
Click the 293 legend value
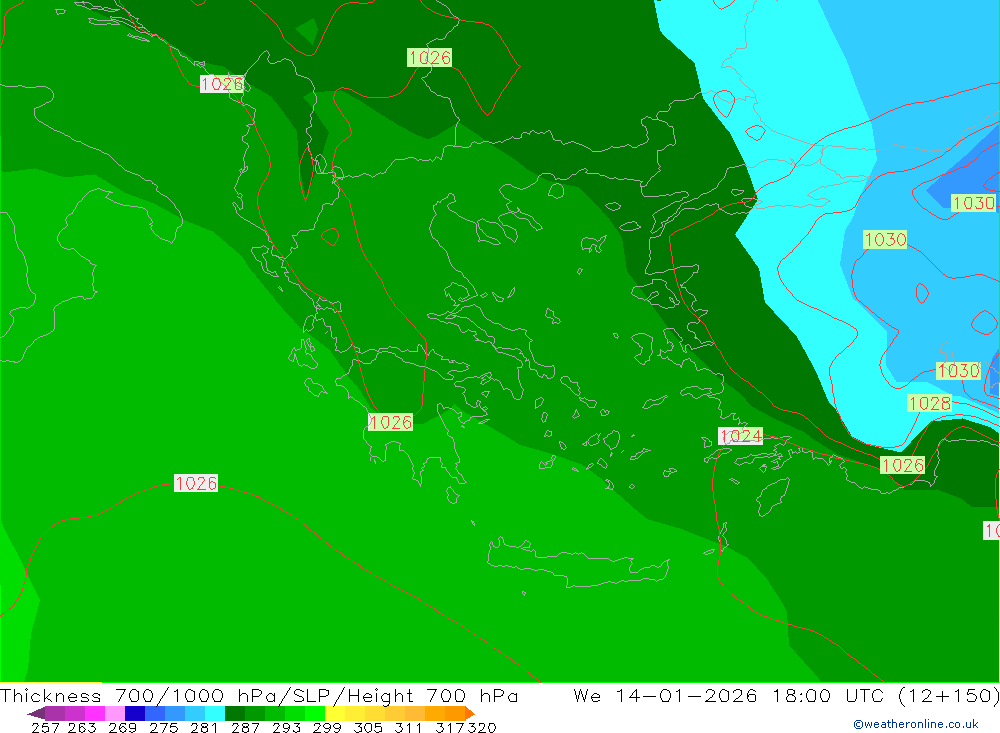click(x=286, y=727)
